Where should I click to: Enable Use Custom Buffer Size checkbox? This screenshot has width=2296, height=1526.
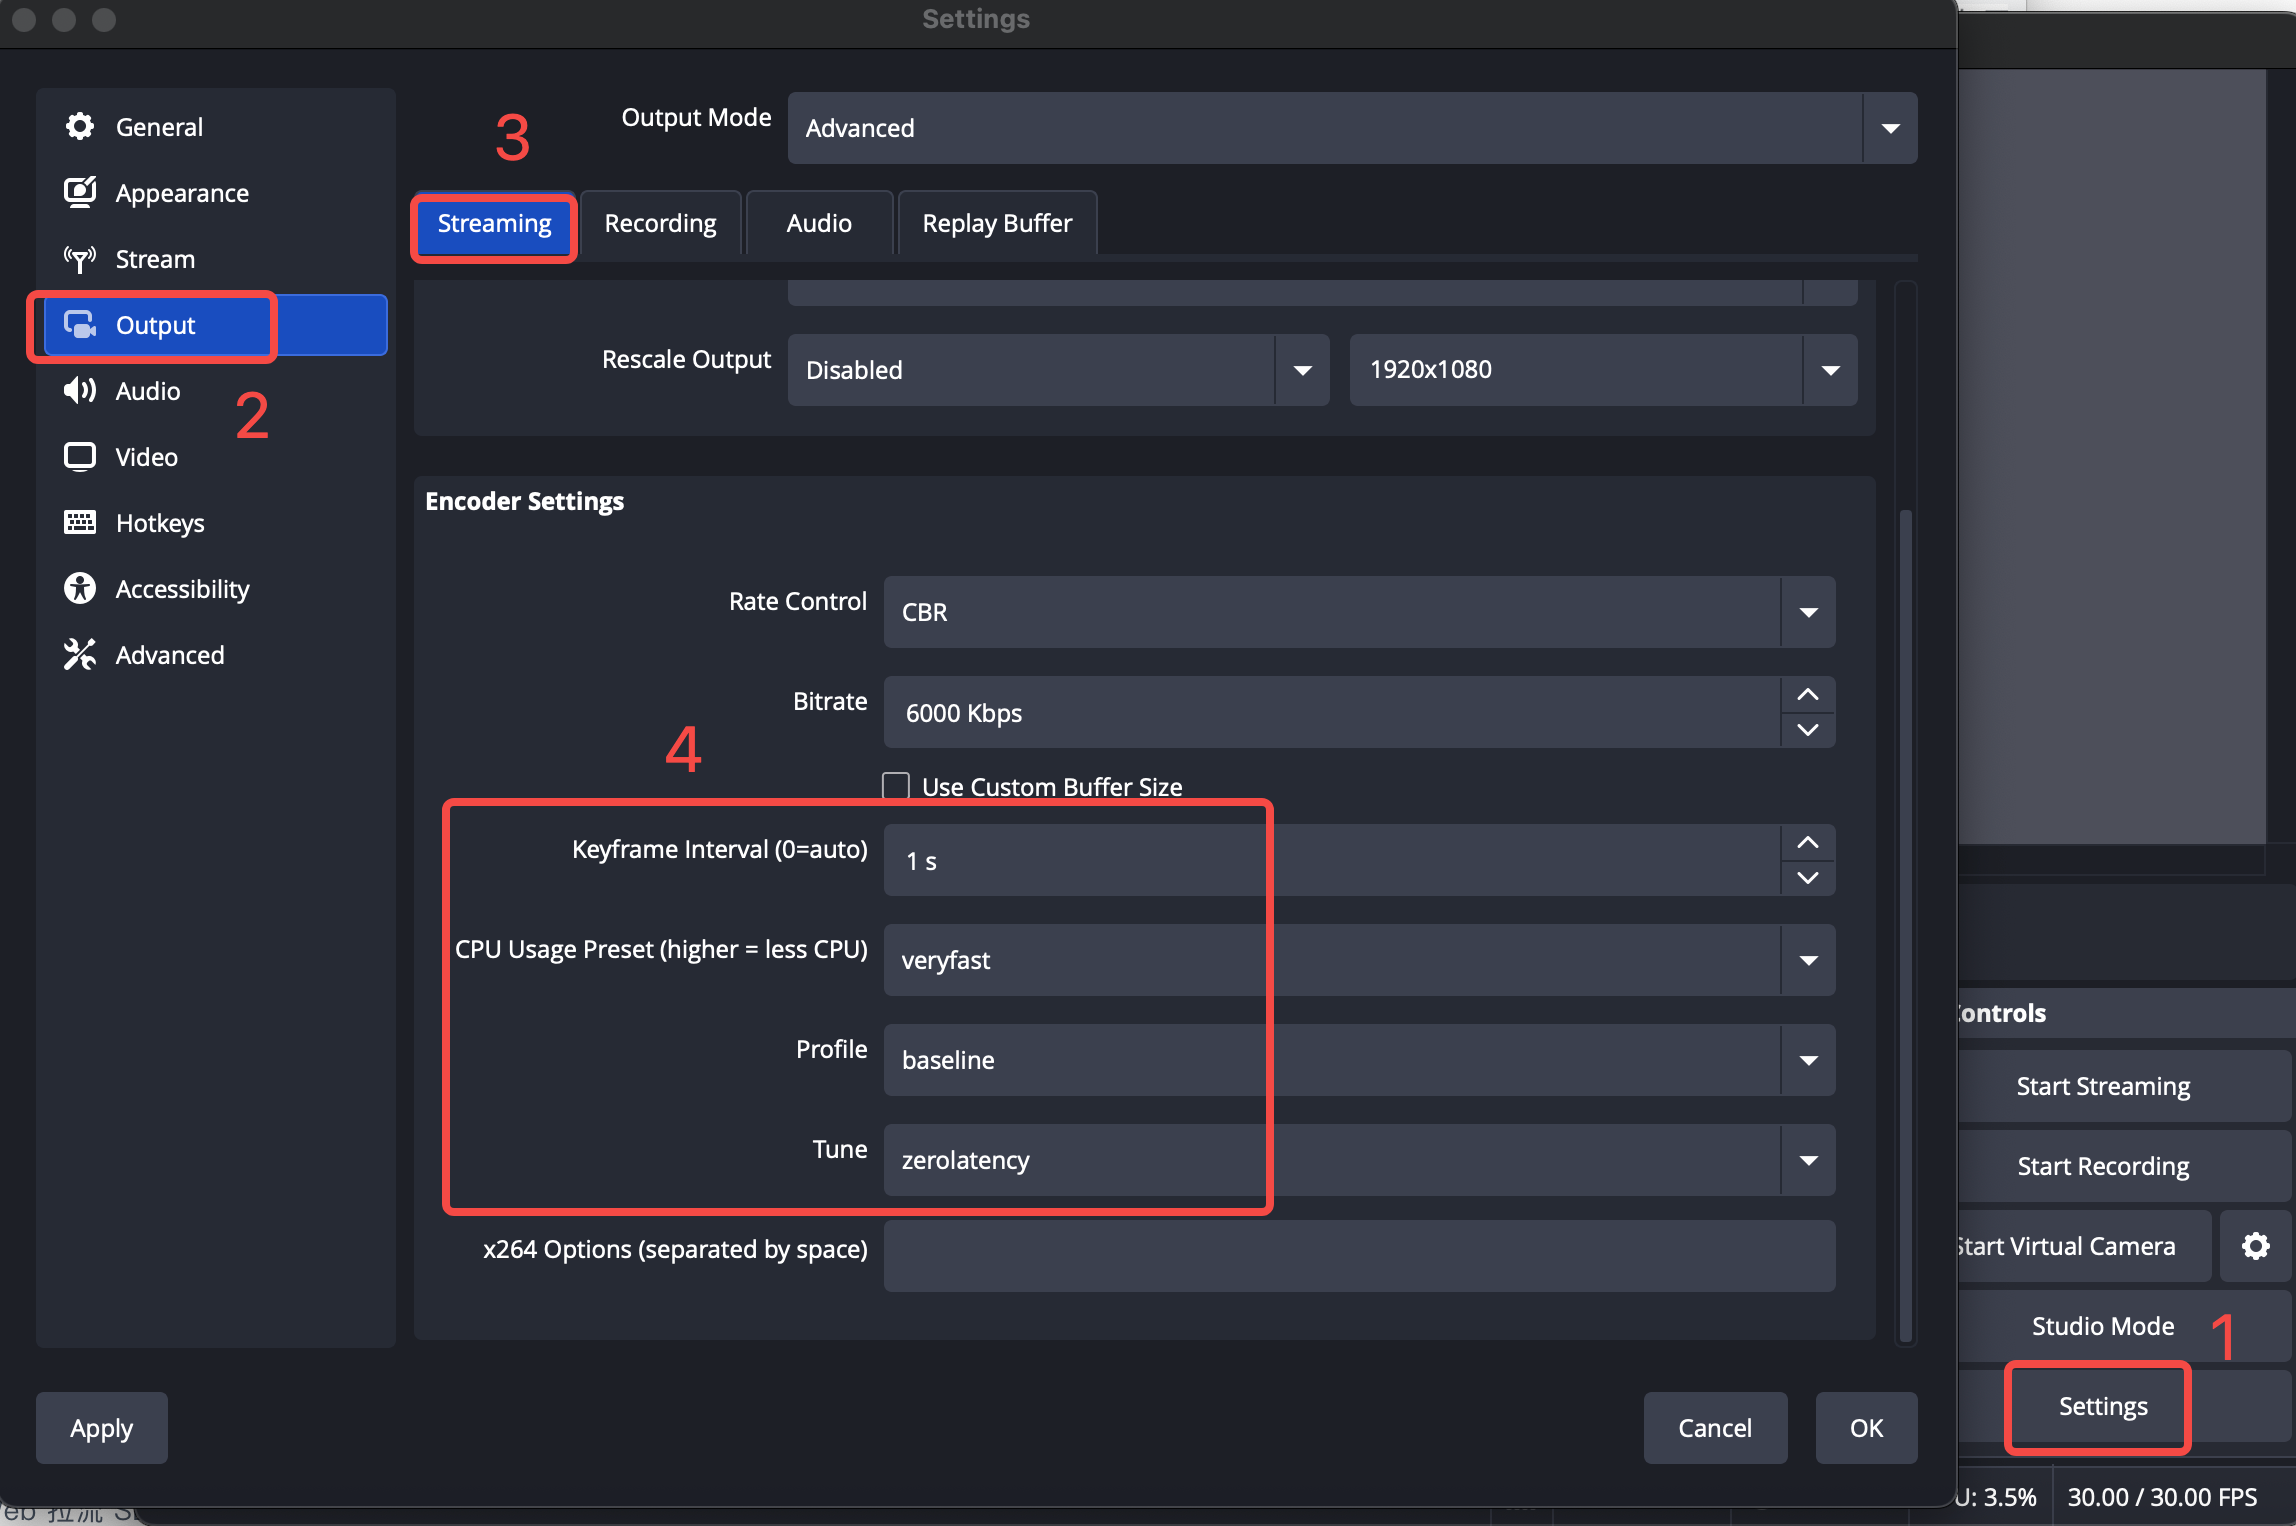pos(896,786)
